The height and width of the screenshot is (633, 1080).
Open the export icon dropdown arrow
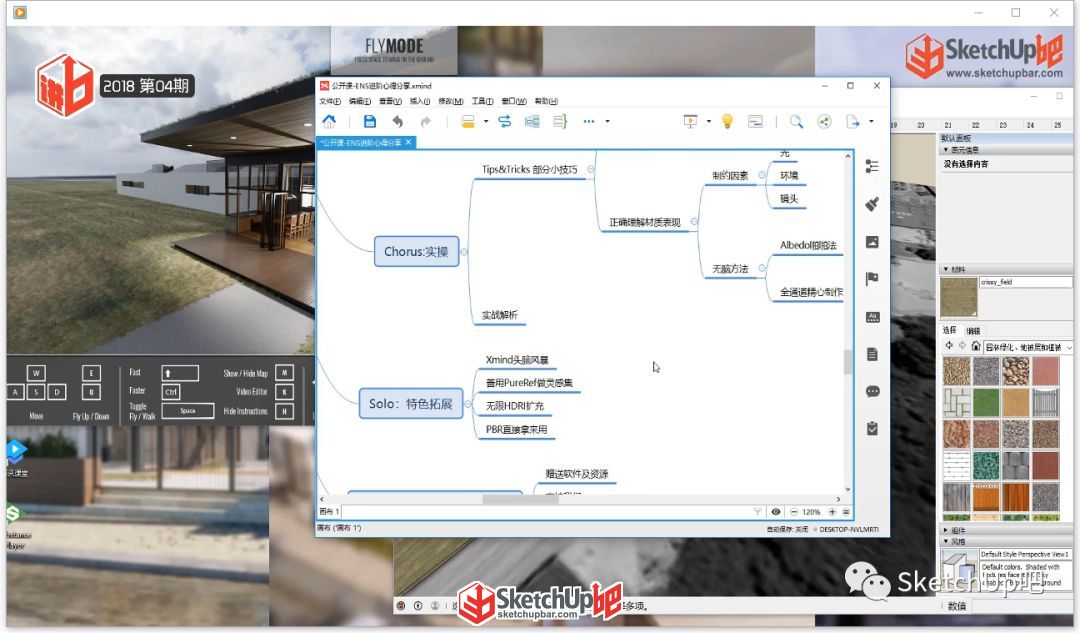(871, 121)
